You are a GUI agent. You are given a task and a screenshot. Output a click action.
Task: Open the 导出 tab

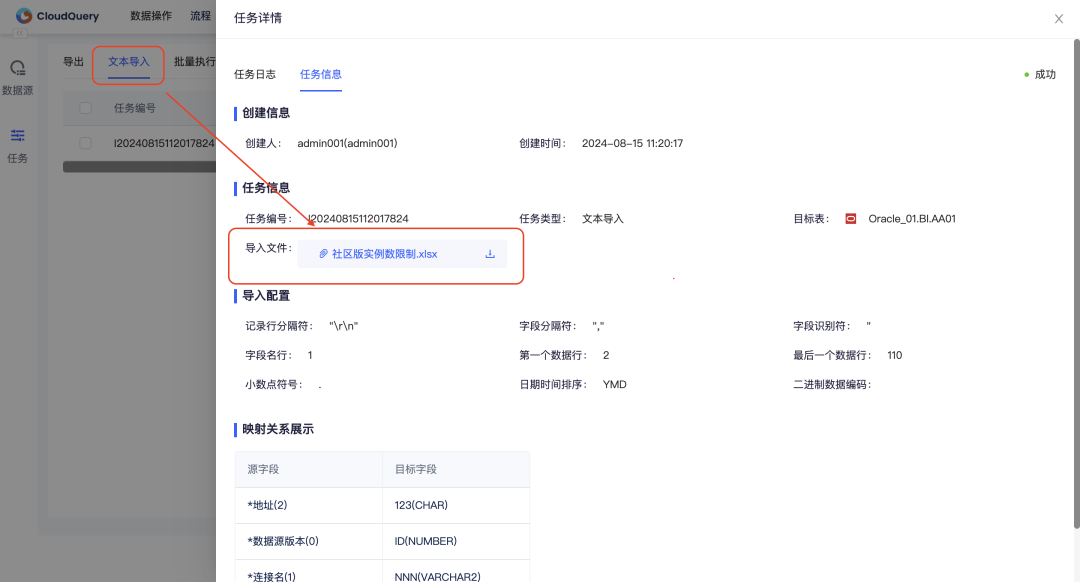[x=73, y=61]
